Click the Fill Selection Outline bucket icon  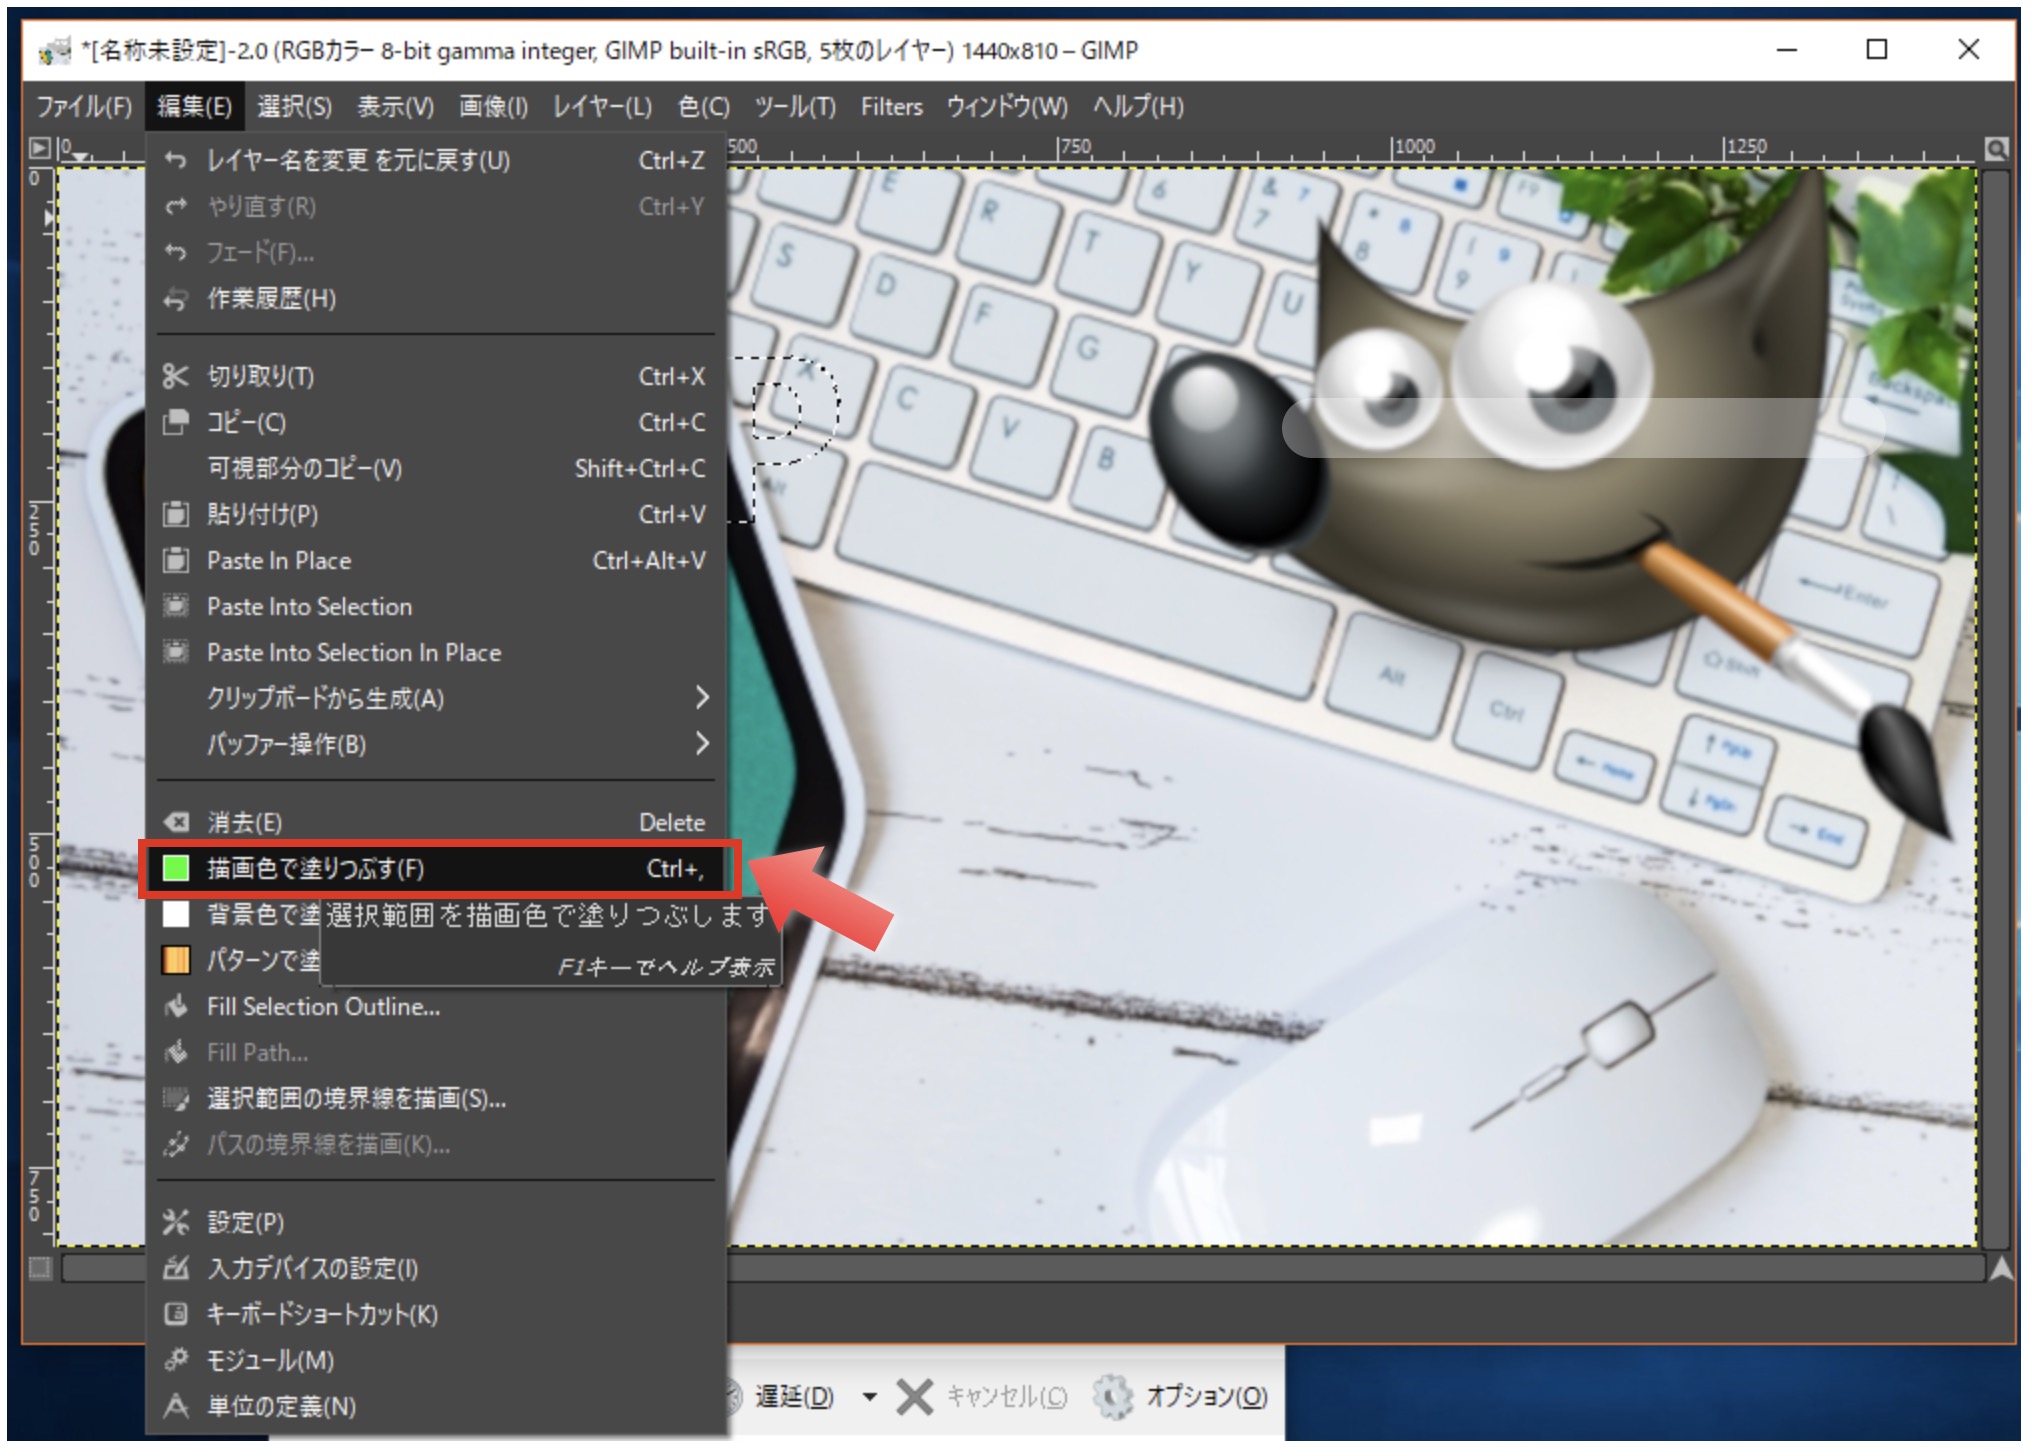pyautogui.click(x=176, y=1006)
